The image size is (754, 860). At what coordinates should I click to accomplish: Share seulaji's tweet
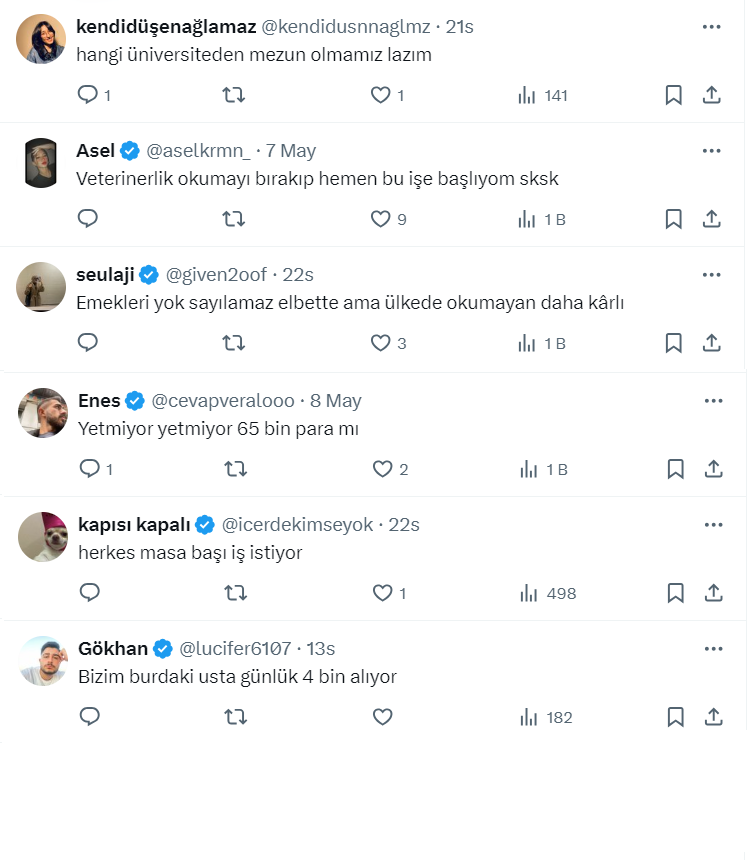point(712,343)
